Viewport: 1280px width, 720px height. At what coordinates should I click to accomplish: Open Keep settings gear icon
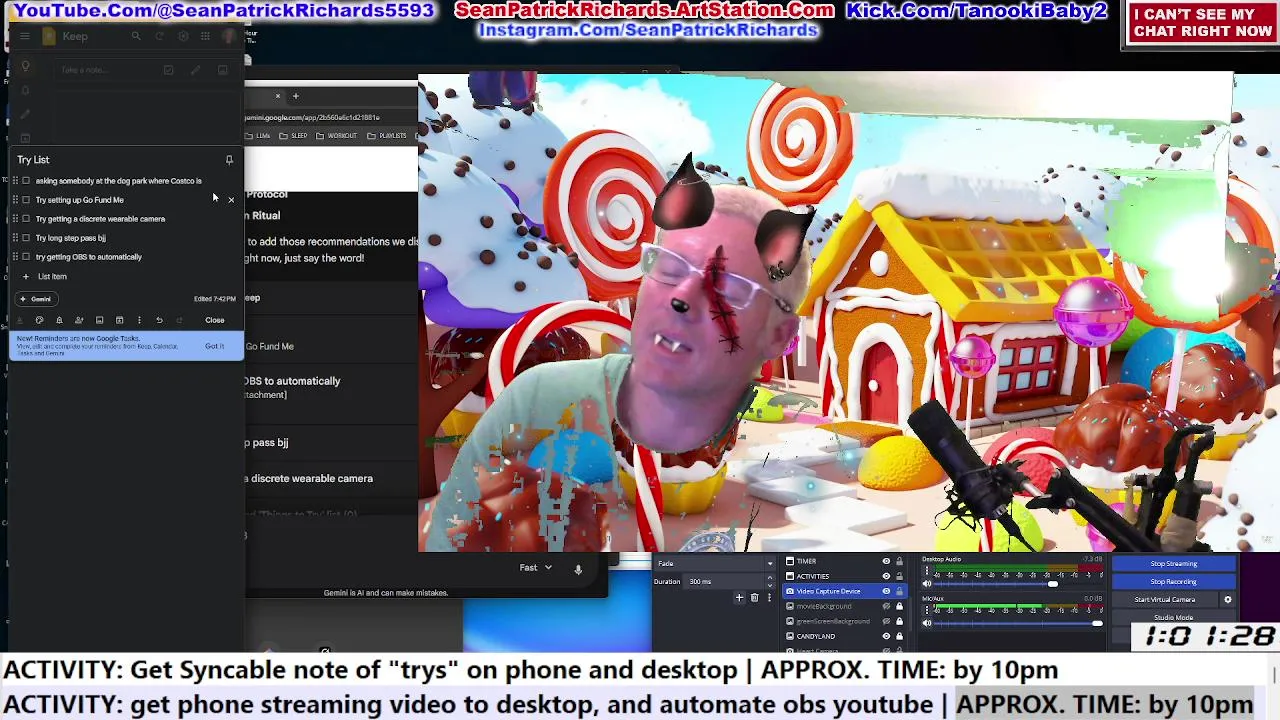[183, 36]
